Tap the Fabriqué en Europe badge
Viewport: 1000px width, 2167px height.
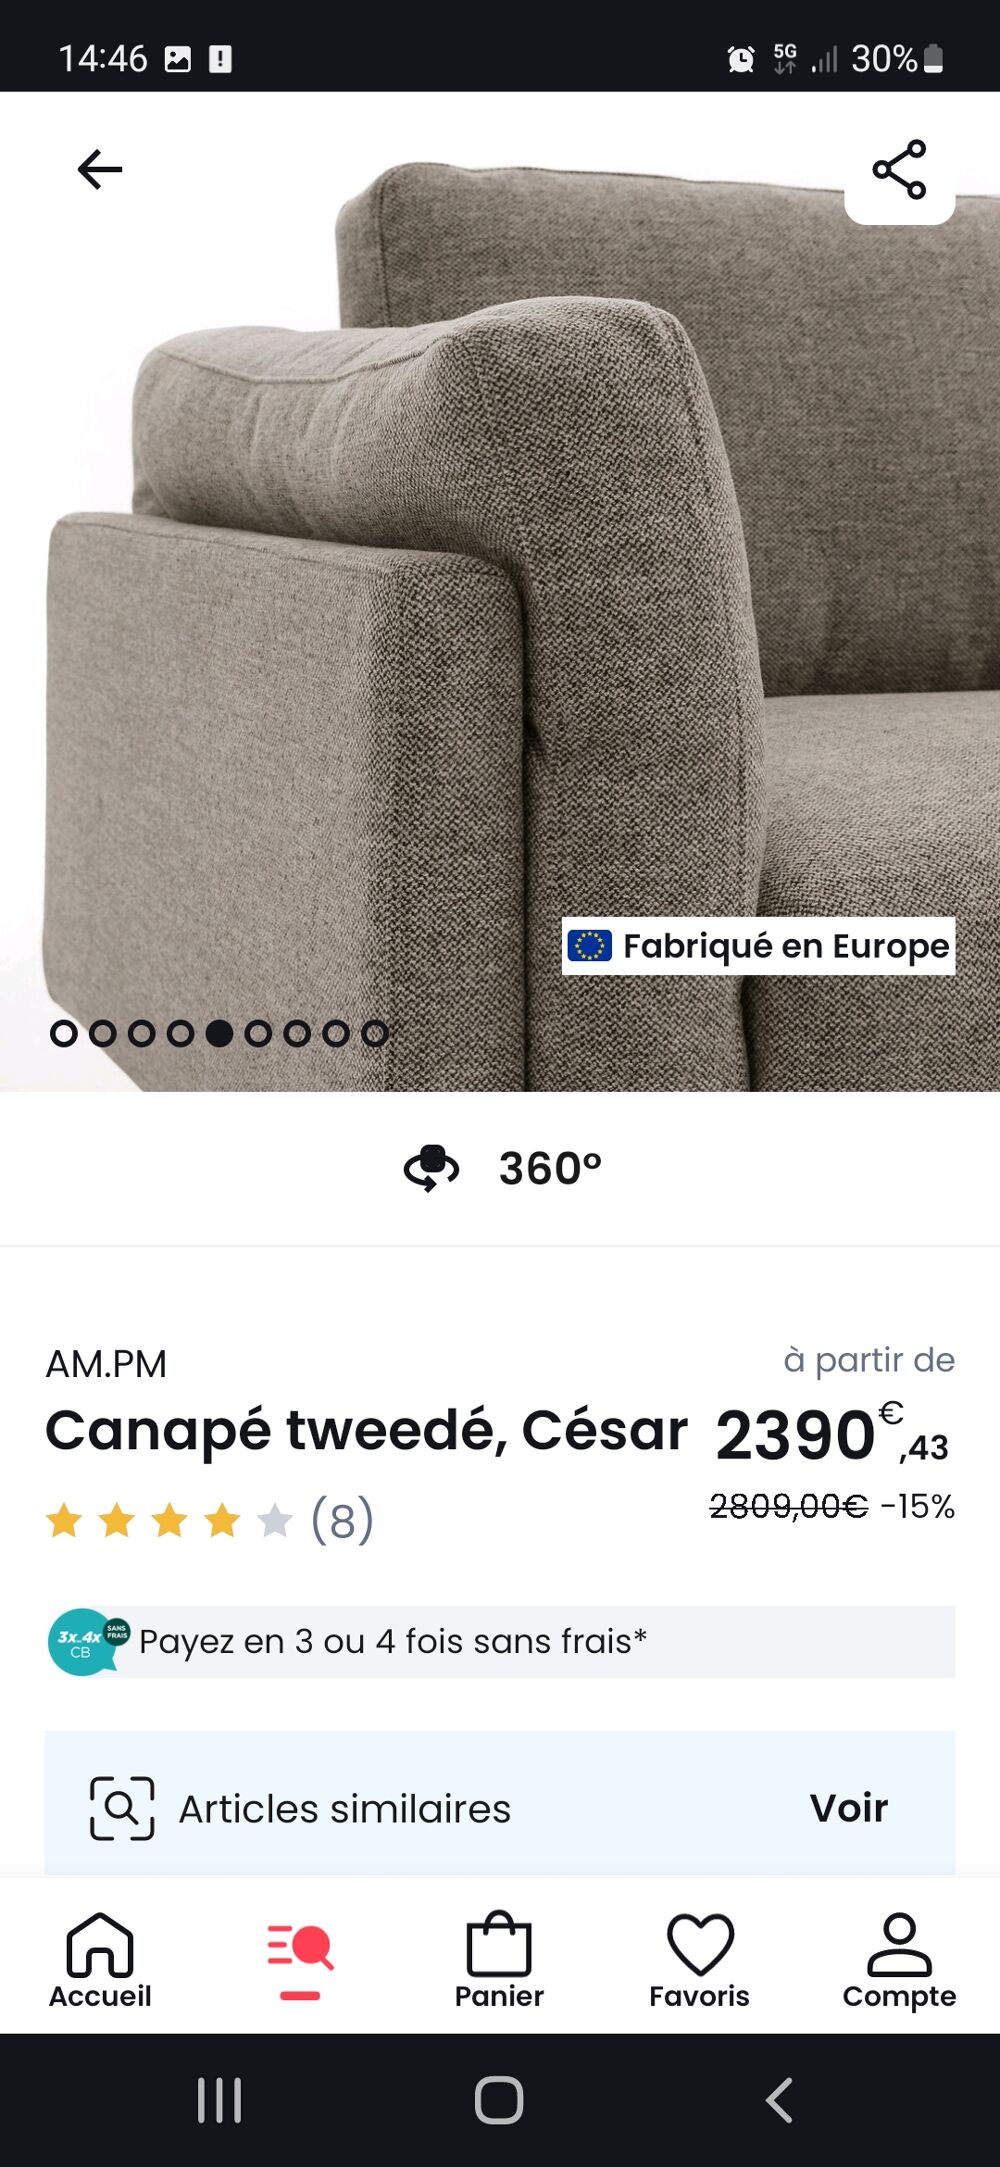(x=758, y=945)
